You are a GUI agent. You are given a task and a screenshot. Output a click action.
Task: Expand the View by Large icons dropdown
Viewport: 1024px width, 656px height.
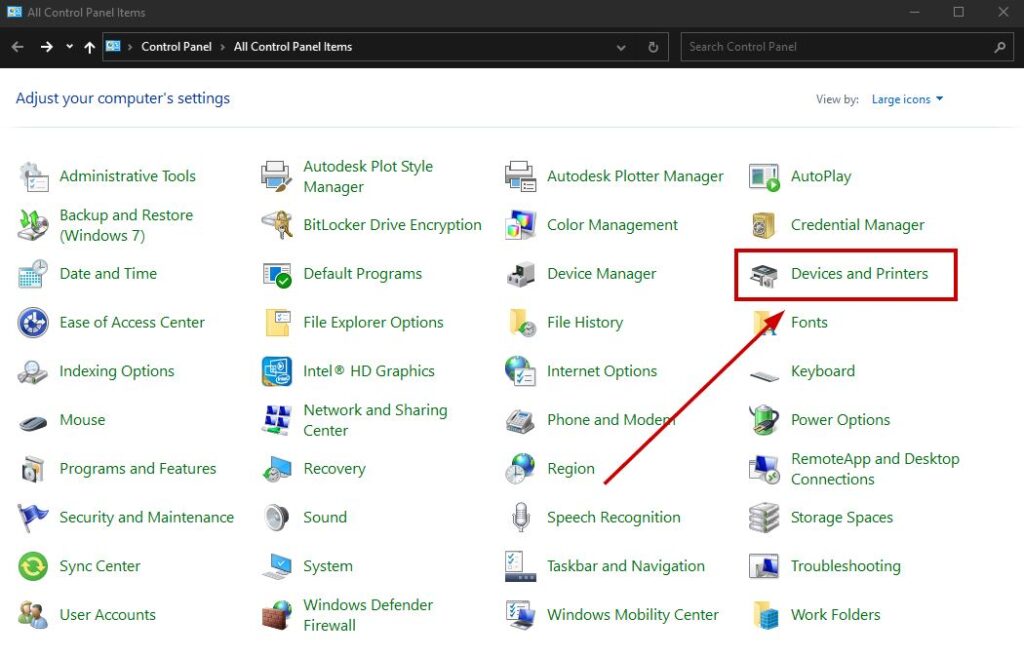tap(907, 99)
